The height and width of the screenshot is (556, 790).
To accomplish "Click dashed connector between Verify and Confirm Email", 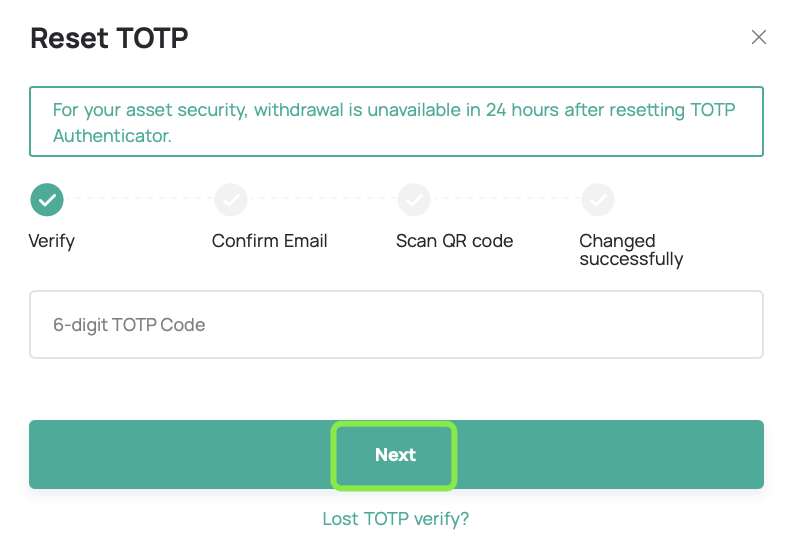I will click(x=139, y=198).
